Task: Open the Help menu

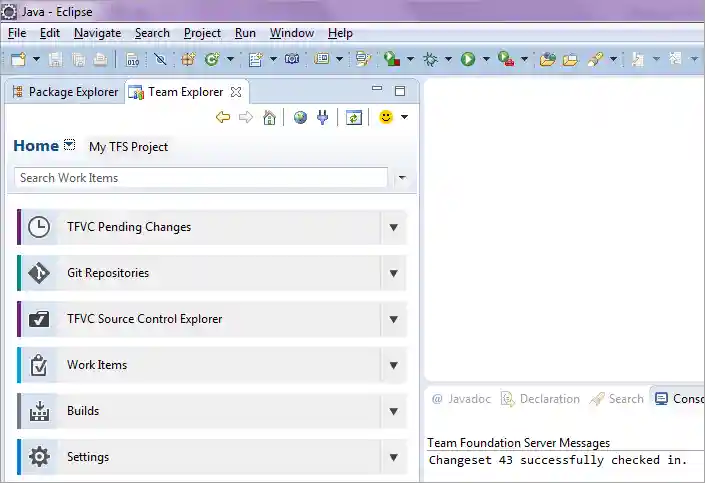Action: point(340,33)
